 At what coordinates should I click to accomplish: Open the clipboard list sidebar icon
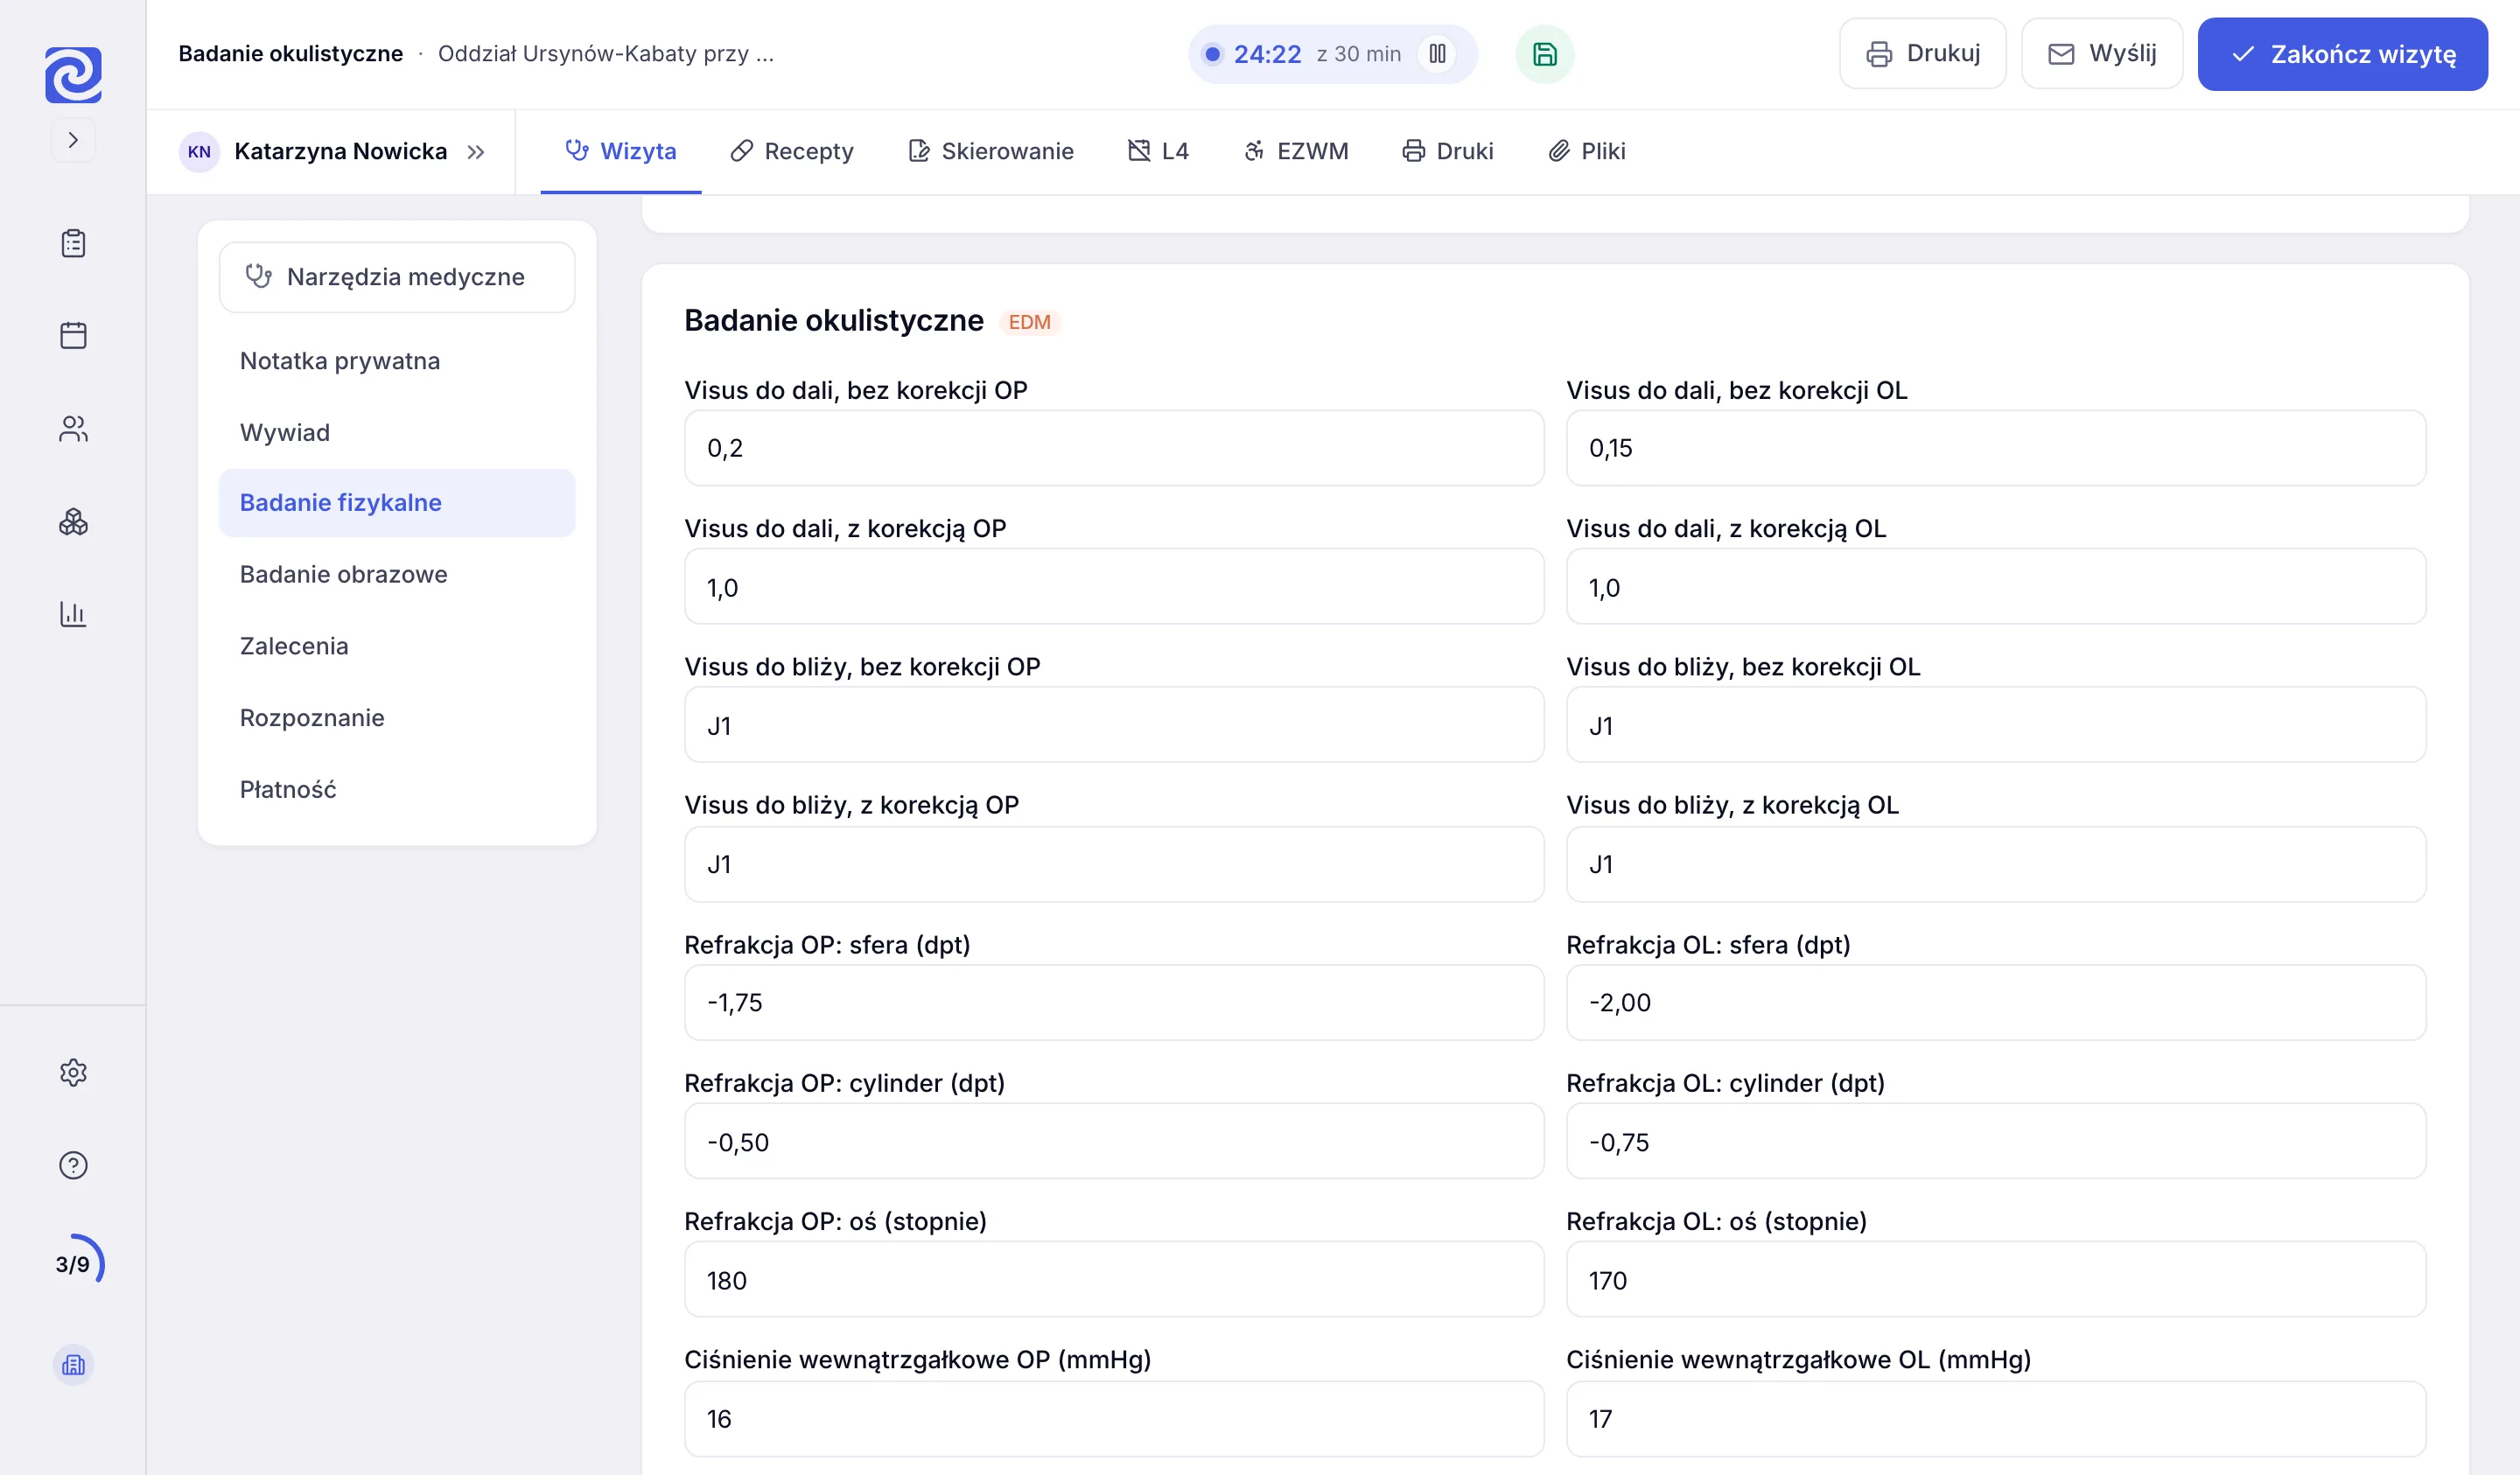point(73,243)
